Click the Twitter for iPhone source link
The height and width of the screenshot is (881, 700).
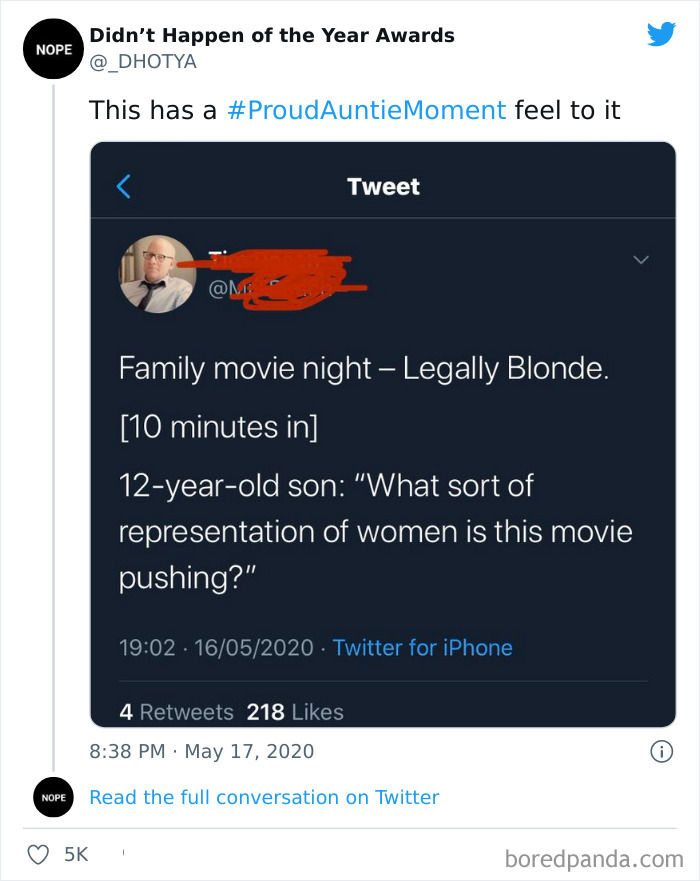(422, 648)
